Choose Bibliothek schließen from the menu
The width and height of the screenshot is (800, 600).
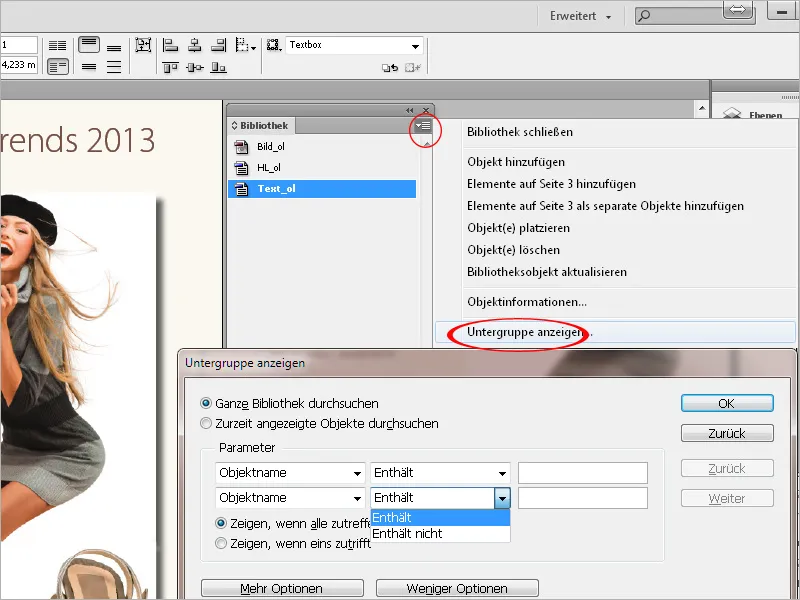click(520, 132)
